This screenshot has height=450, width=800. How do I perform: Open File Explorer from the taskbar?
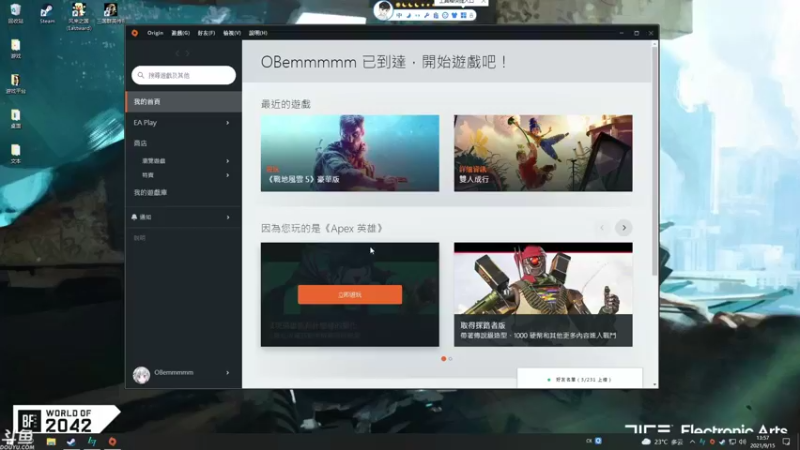[x=51, y=441]
